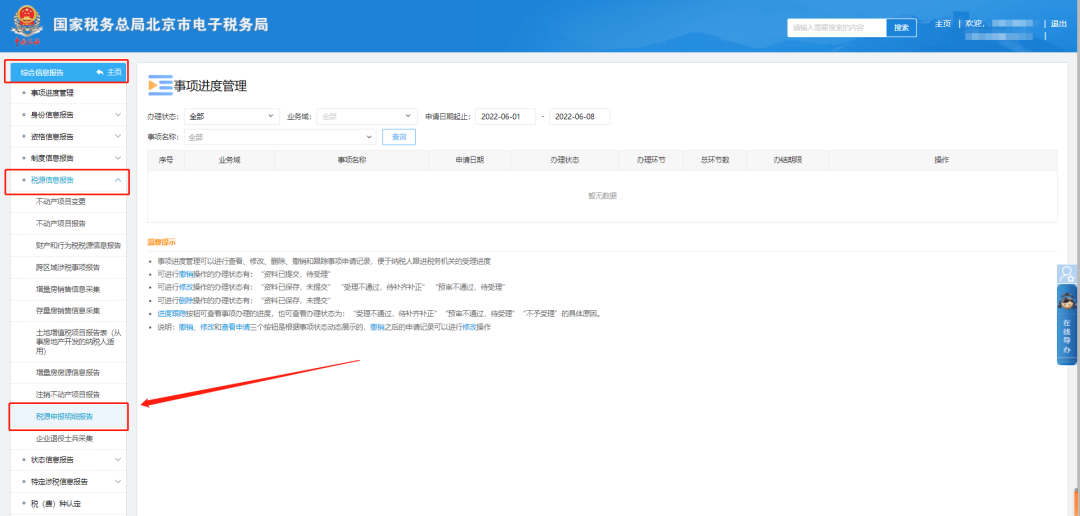1080x516 pixels.
Task: Click the 退出 logout link
Action: (1058, 24)
